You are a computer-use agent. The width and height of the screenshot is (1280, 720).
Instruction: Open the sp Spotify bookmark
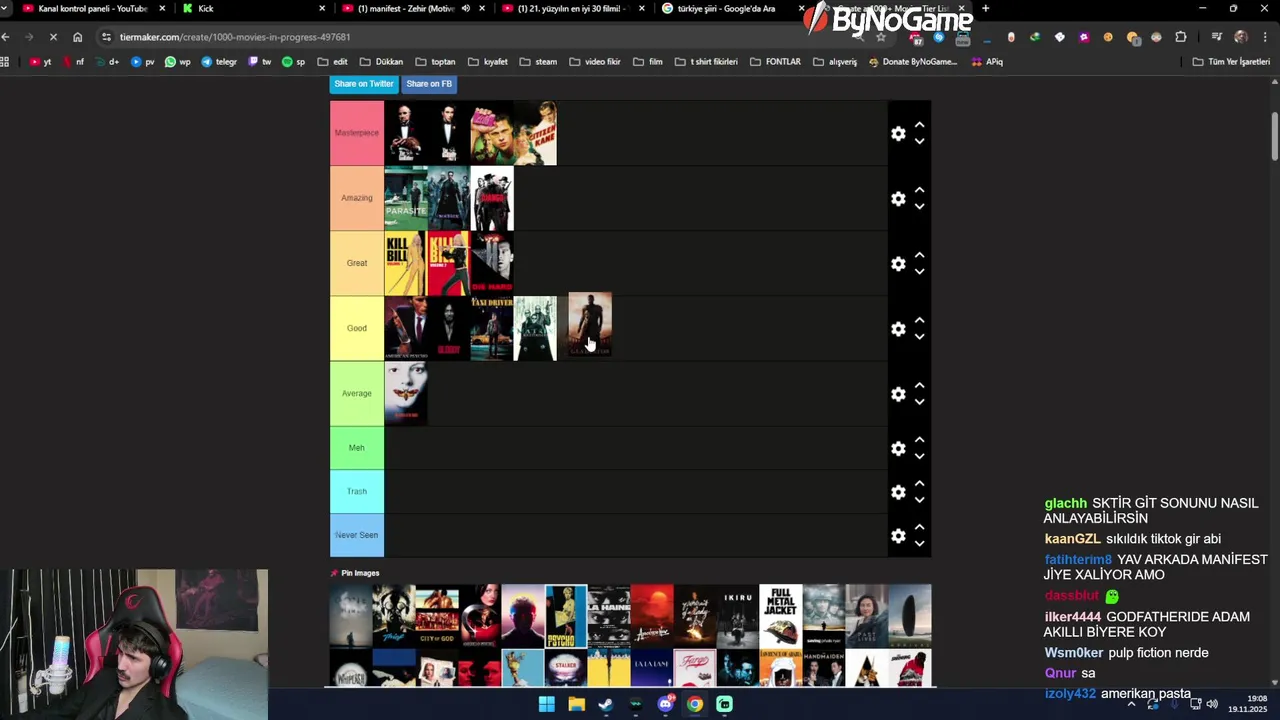pyautogui.click(x=294, y=62)
